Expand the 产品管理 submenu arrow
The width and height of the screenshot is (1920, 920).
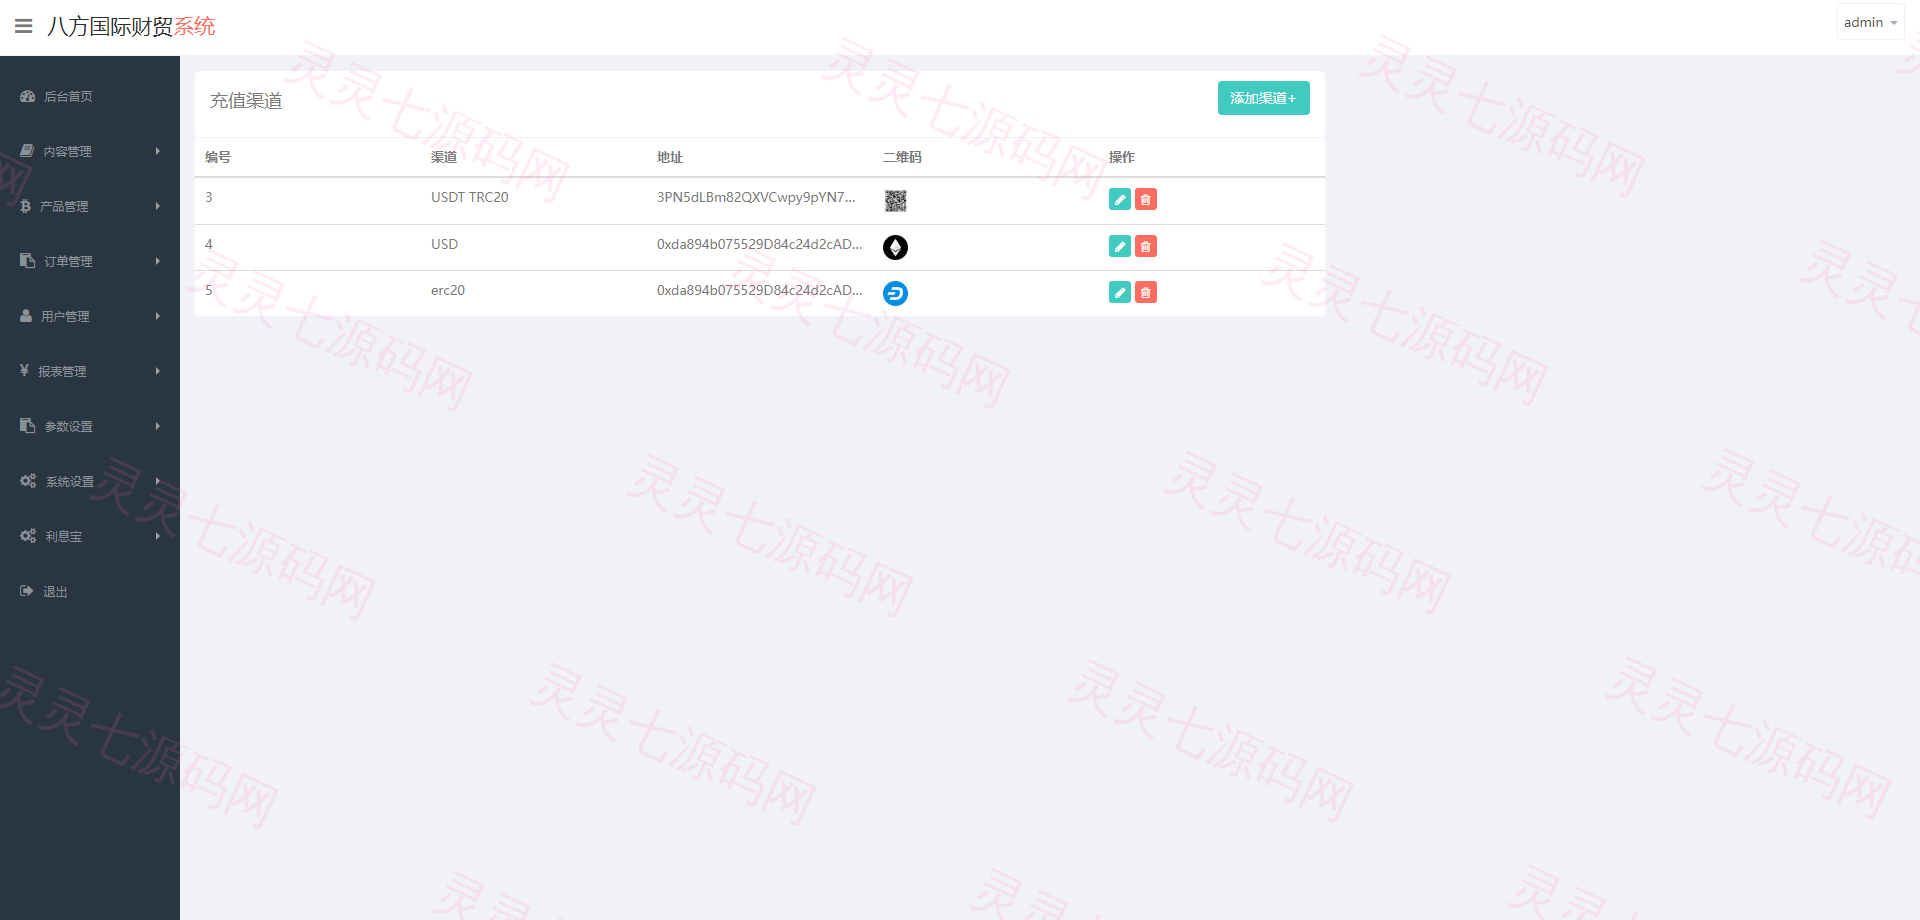[158, 206]
